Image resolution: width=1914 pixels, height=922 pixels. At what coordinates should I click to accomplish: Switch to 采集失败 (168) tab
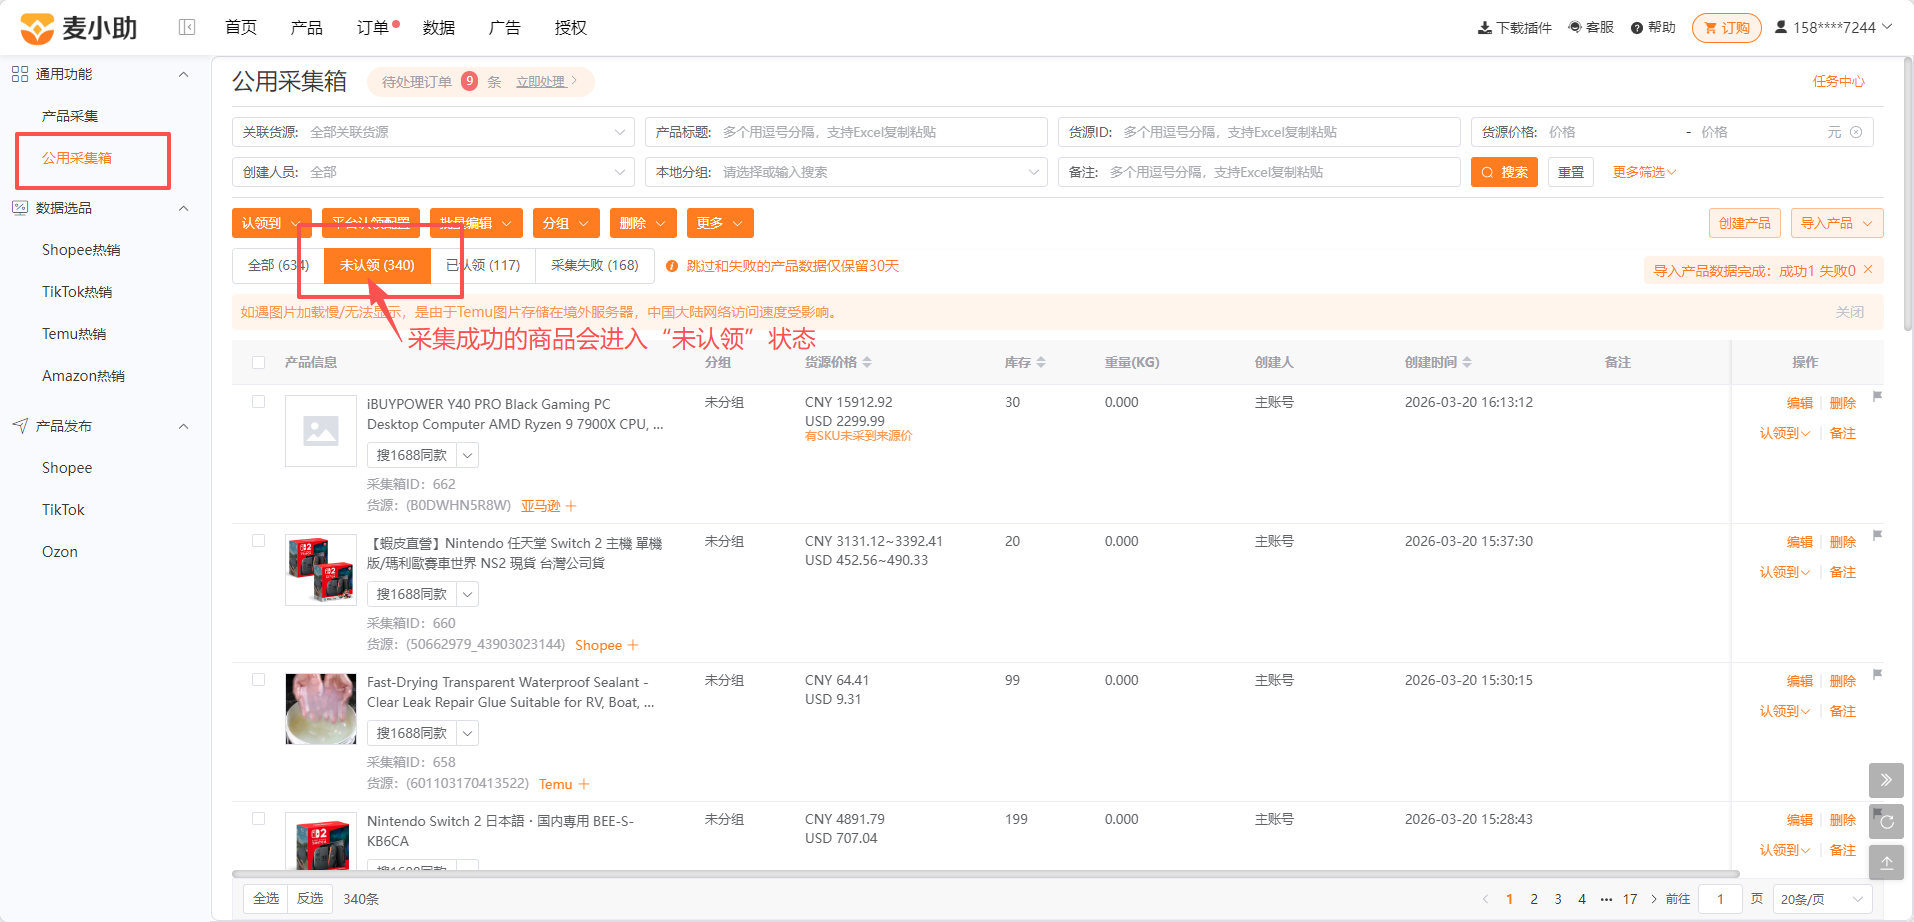coord(595,265)
